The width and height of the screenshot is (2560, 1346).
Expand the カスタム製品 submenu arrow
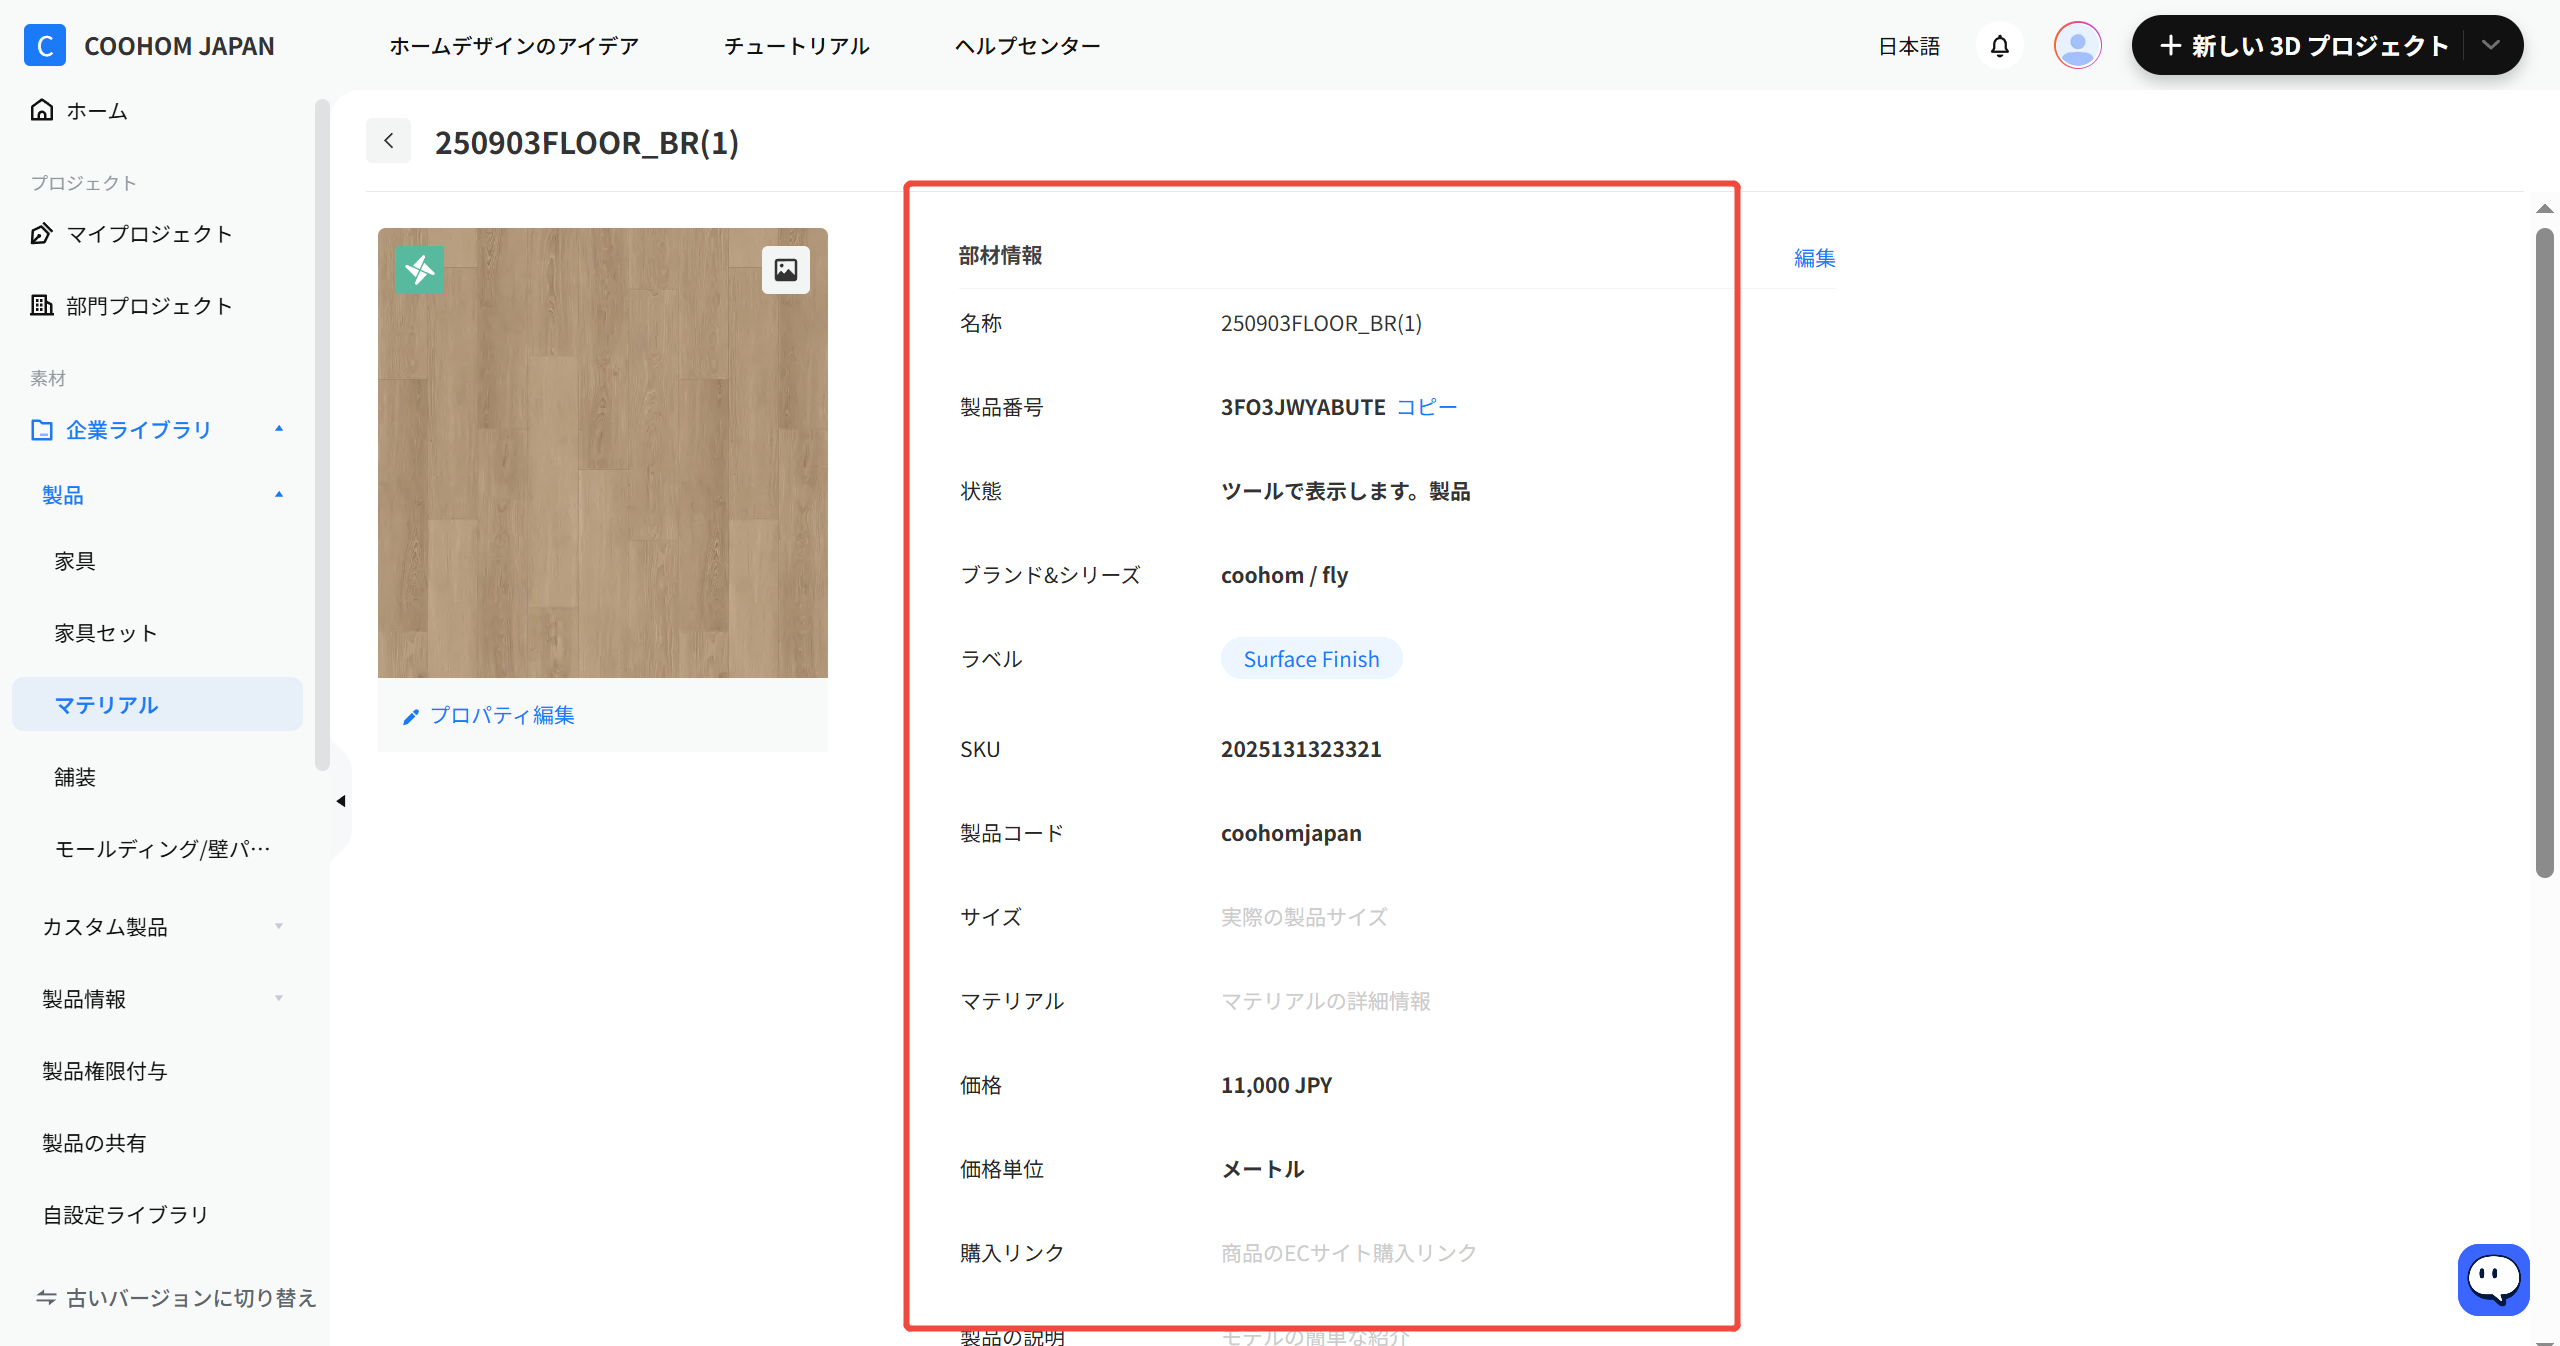[x=279, y=927]
